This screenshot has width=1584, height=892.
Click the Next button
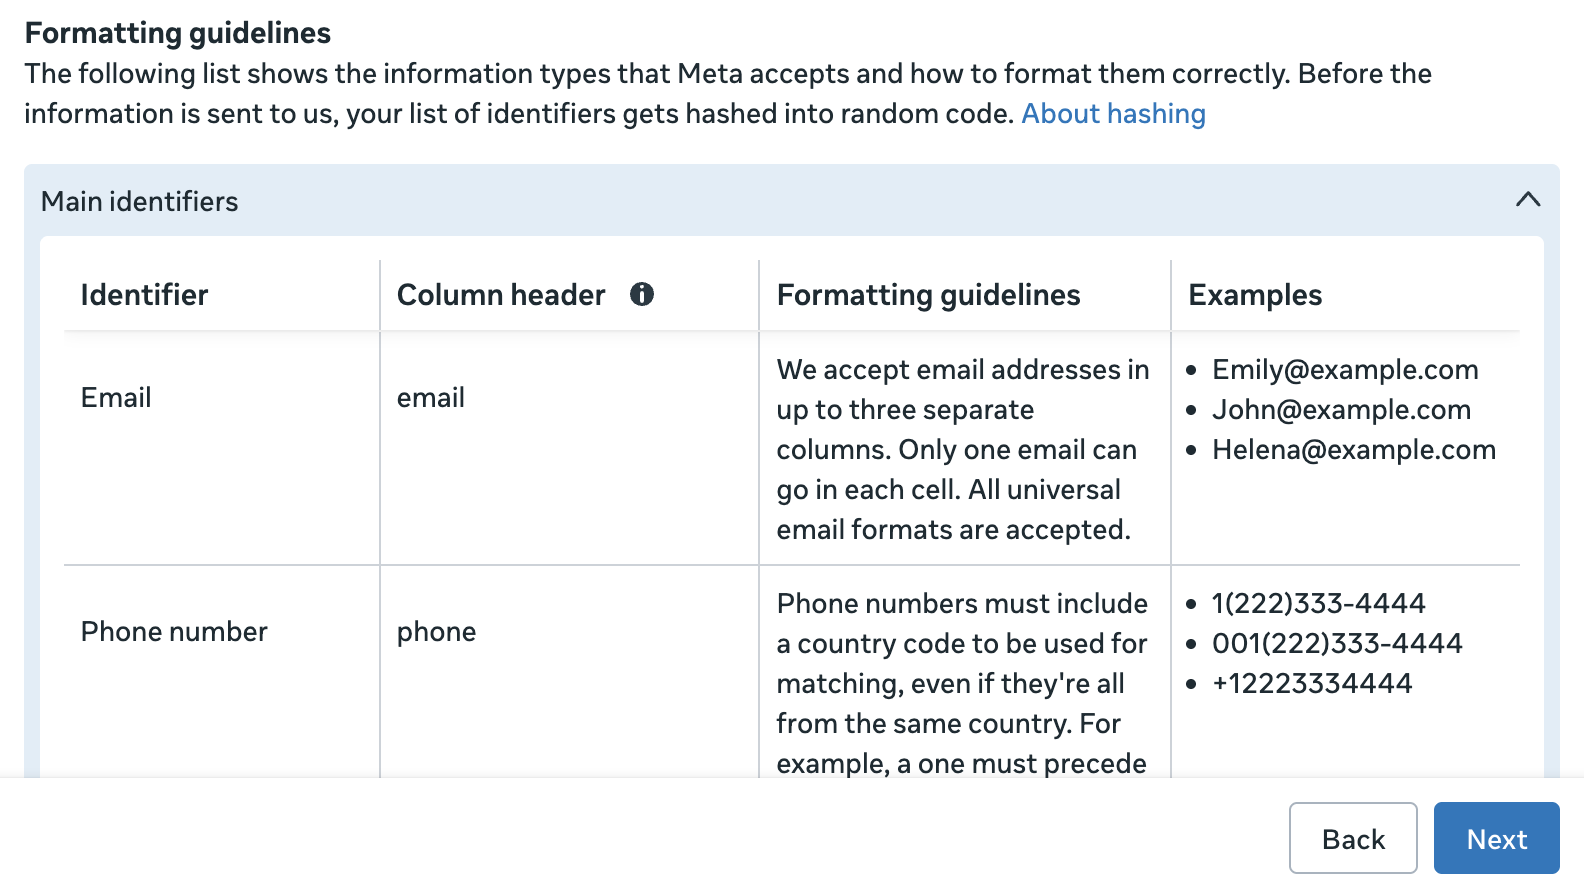point(1496,838)
